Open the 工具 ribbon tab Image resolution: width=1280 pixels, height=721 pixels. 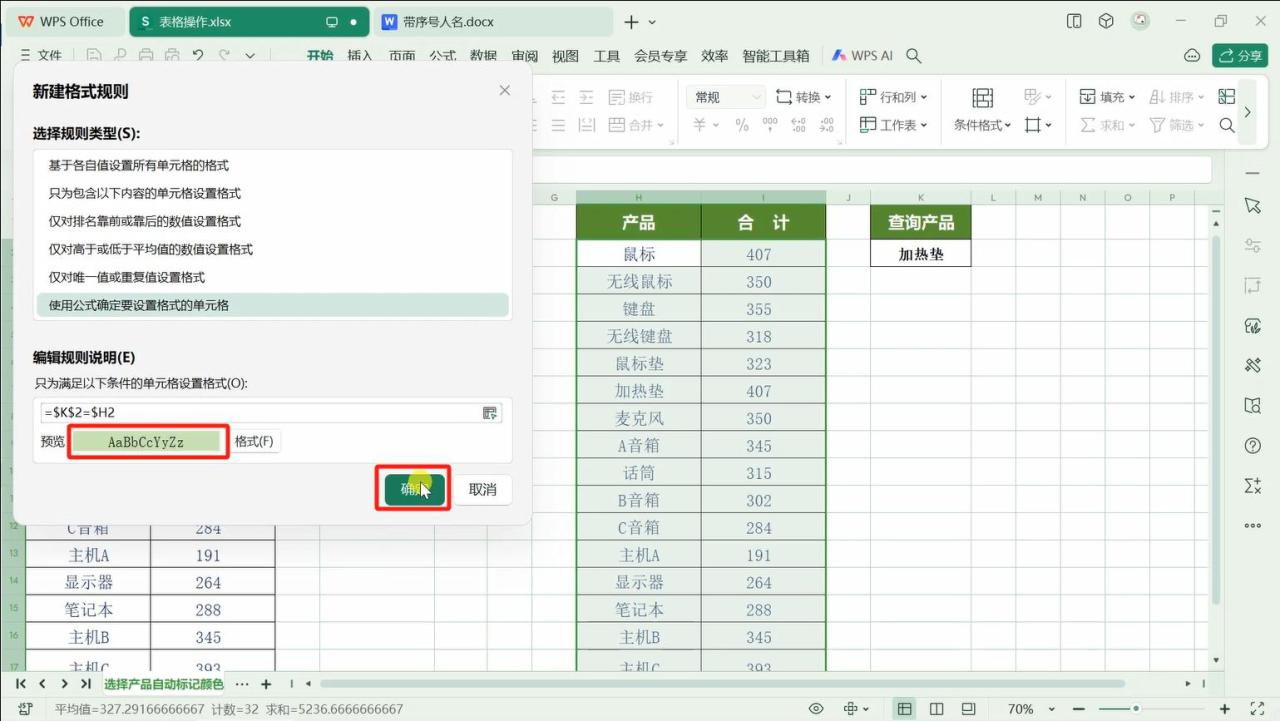coord(607,56)
